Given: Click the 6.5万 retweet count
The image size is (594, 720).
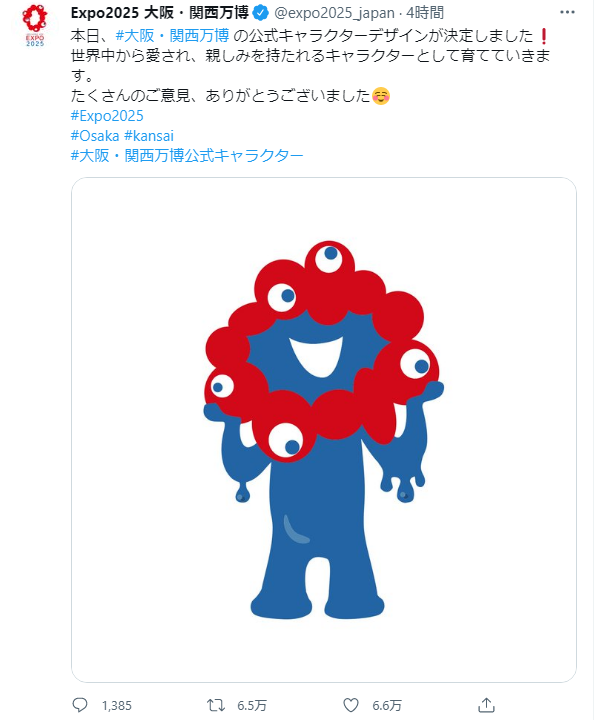Looking at the screenshot, I should (x=252, y=705).
